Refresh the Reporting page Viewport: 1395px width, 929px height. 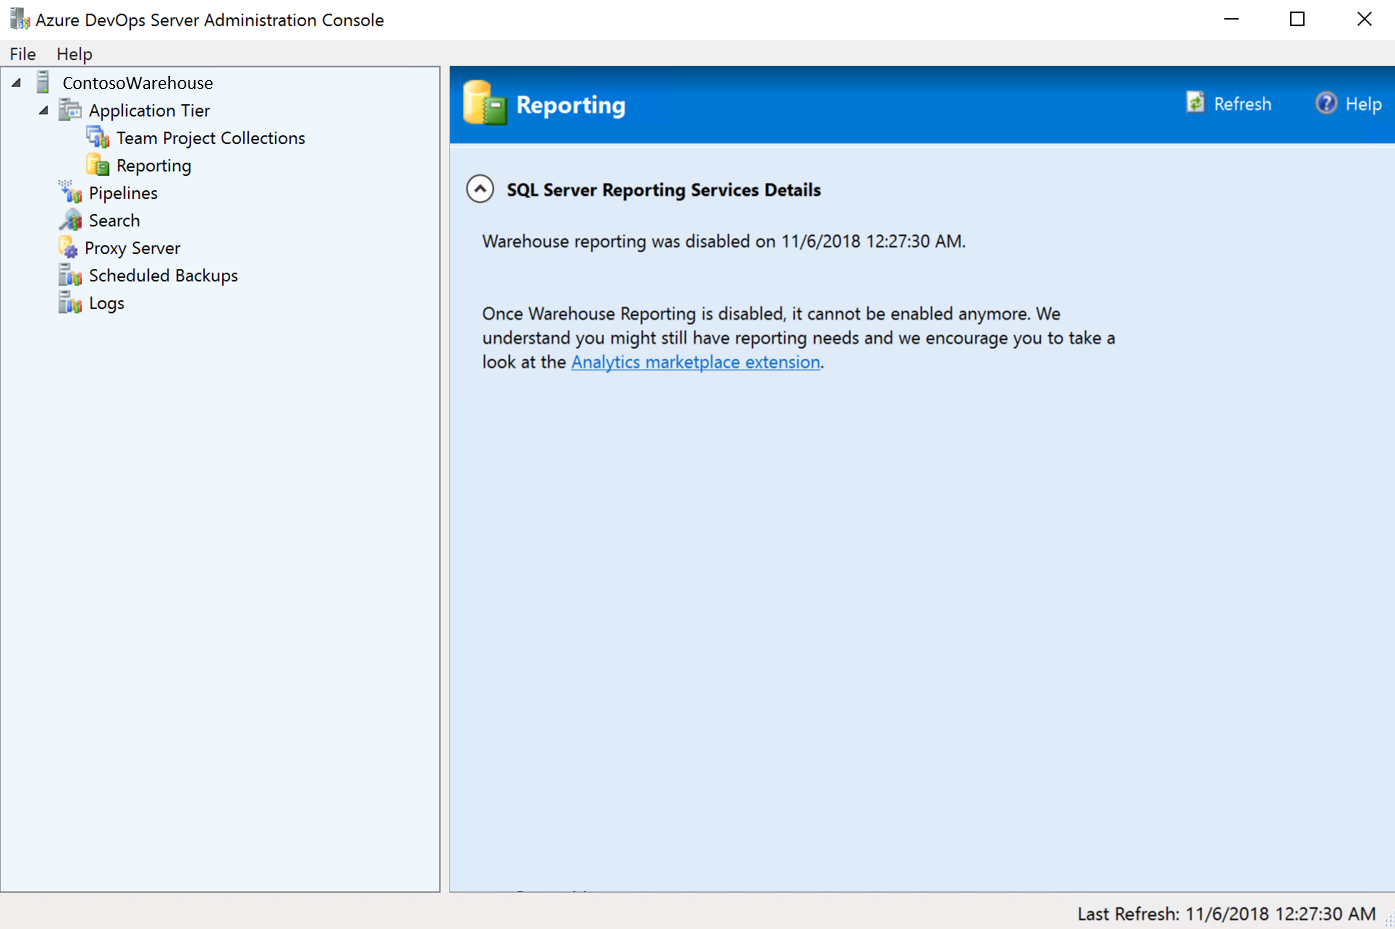coord(1229,104)
